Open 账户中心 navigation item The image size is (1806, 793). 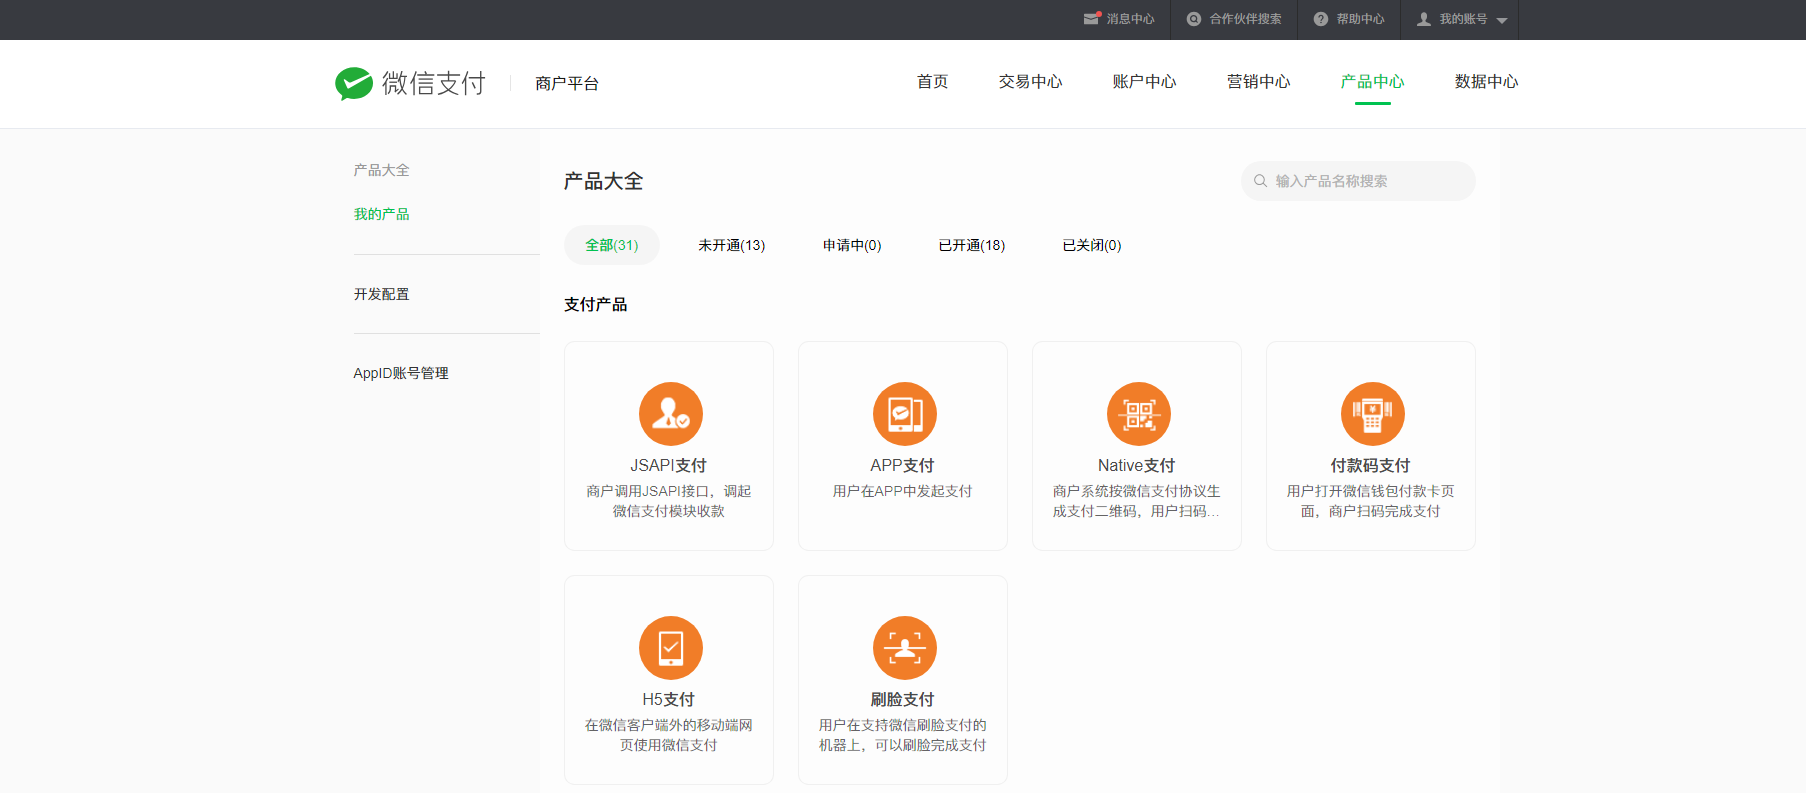(1145, 82)
